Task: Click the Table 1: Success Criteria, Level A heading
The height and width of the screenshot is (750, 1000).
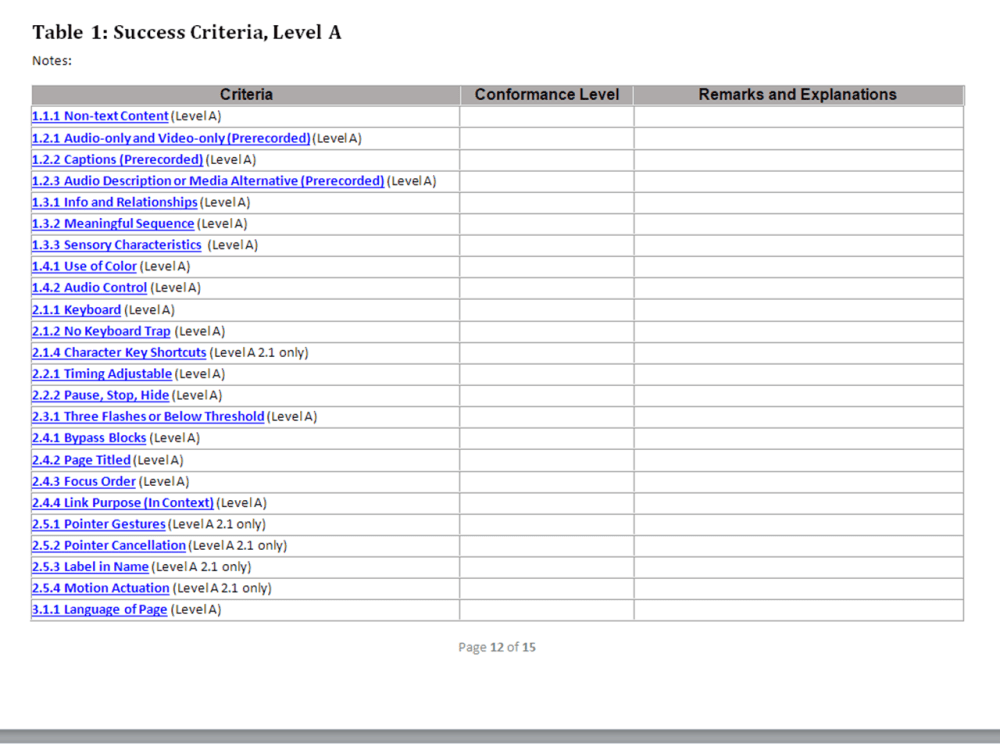Action: (187, 33)
